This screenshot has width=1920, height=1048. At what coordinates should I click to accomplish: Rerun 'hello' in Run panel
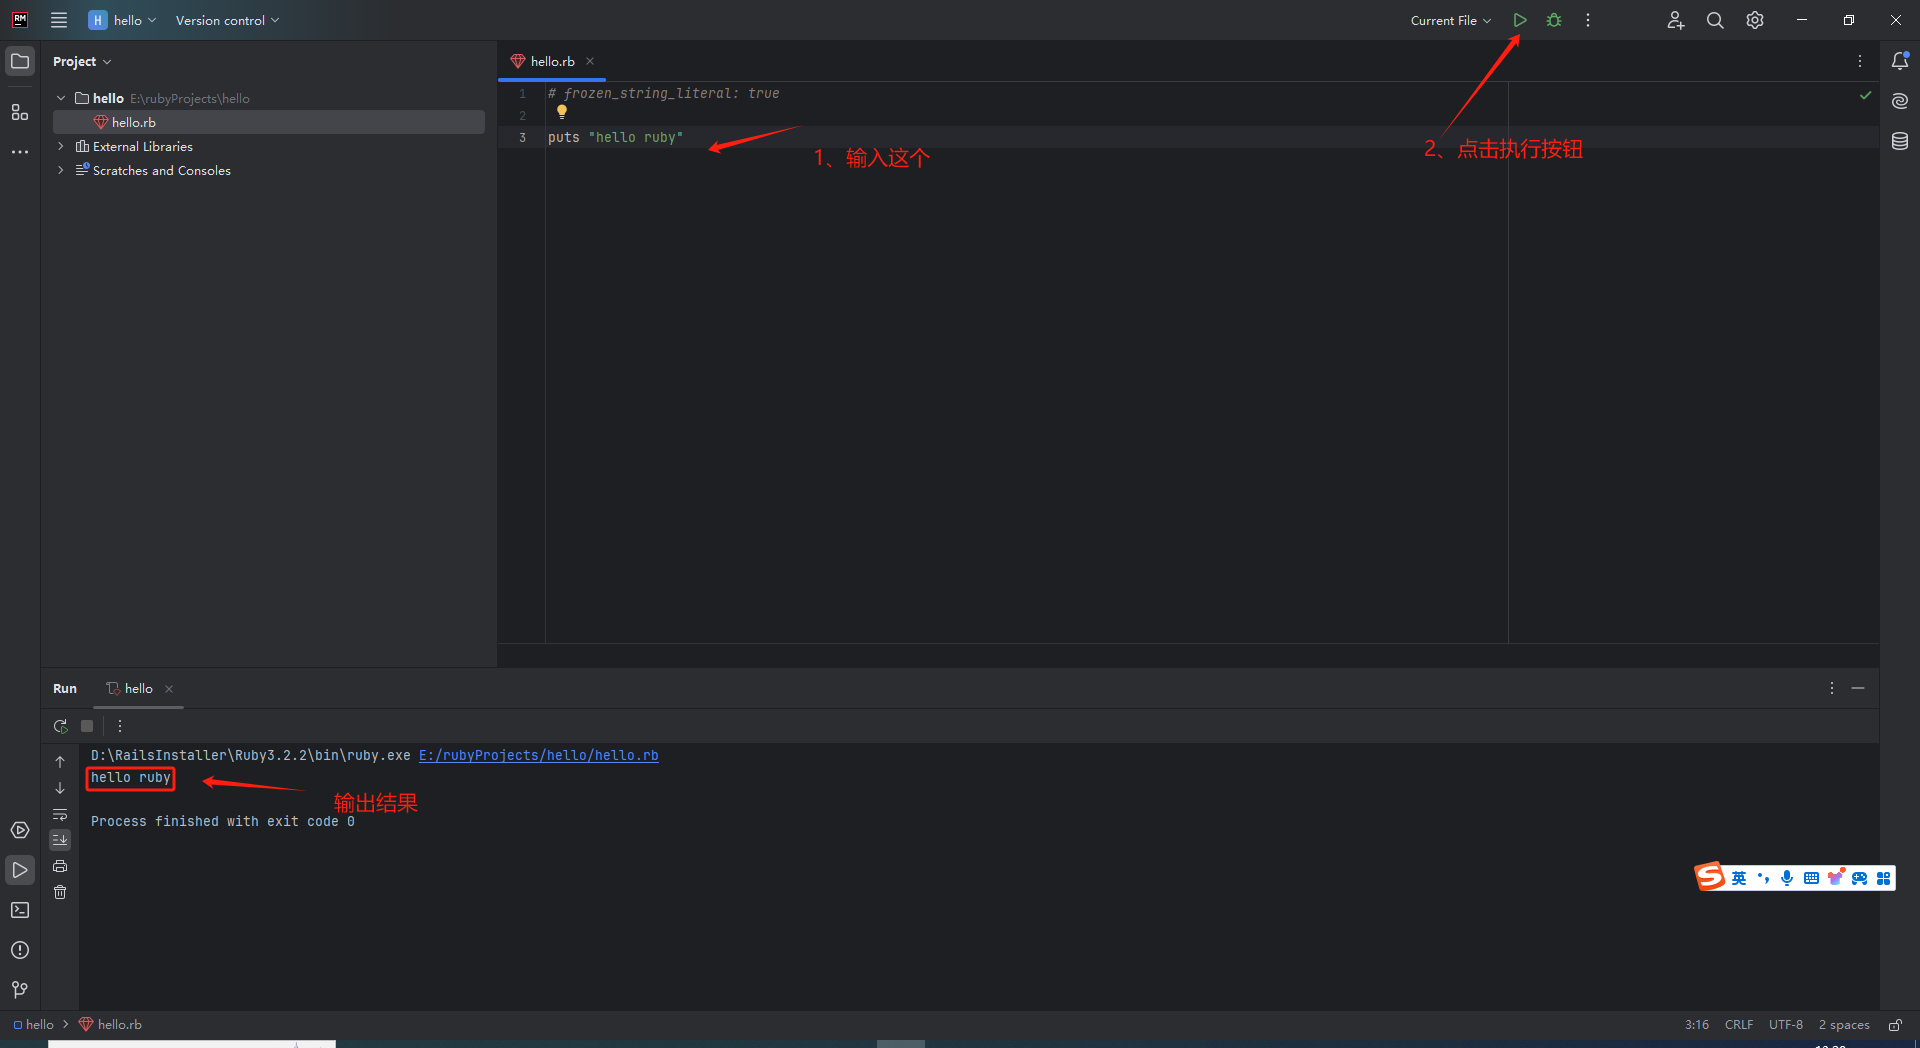[60, 726]
